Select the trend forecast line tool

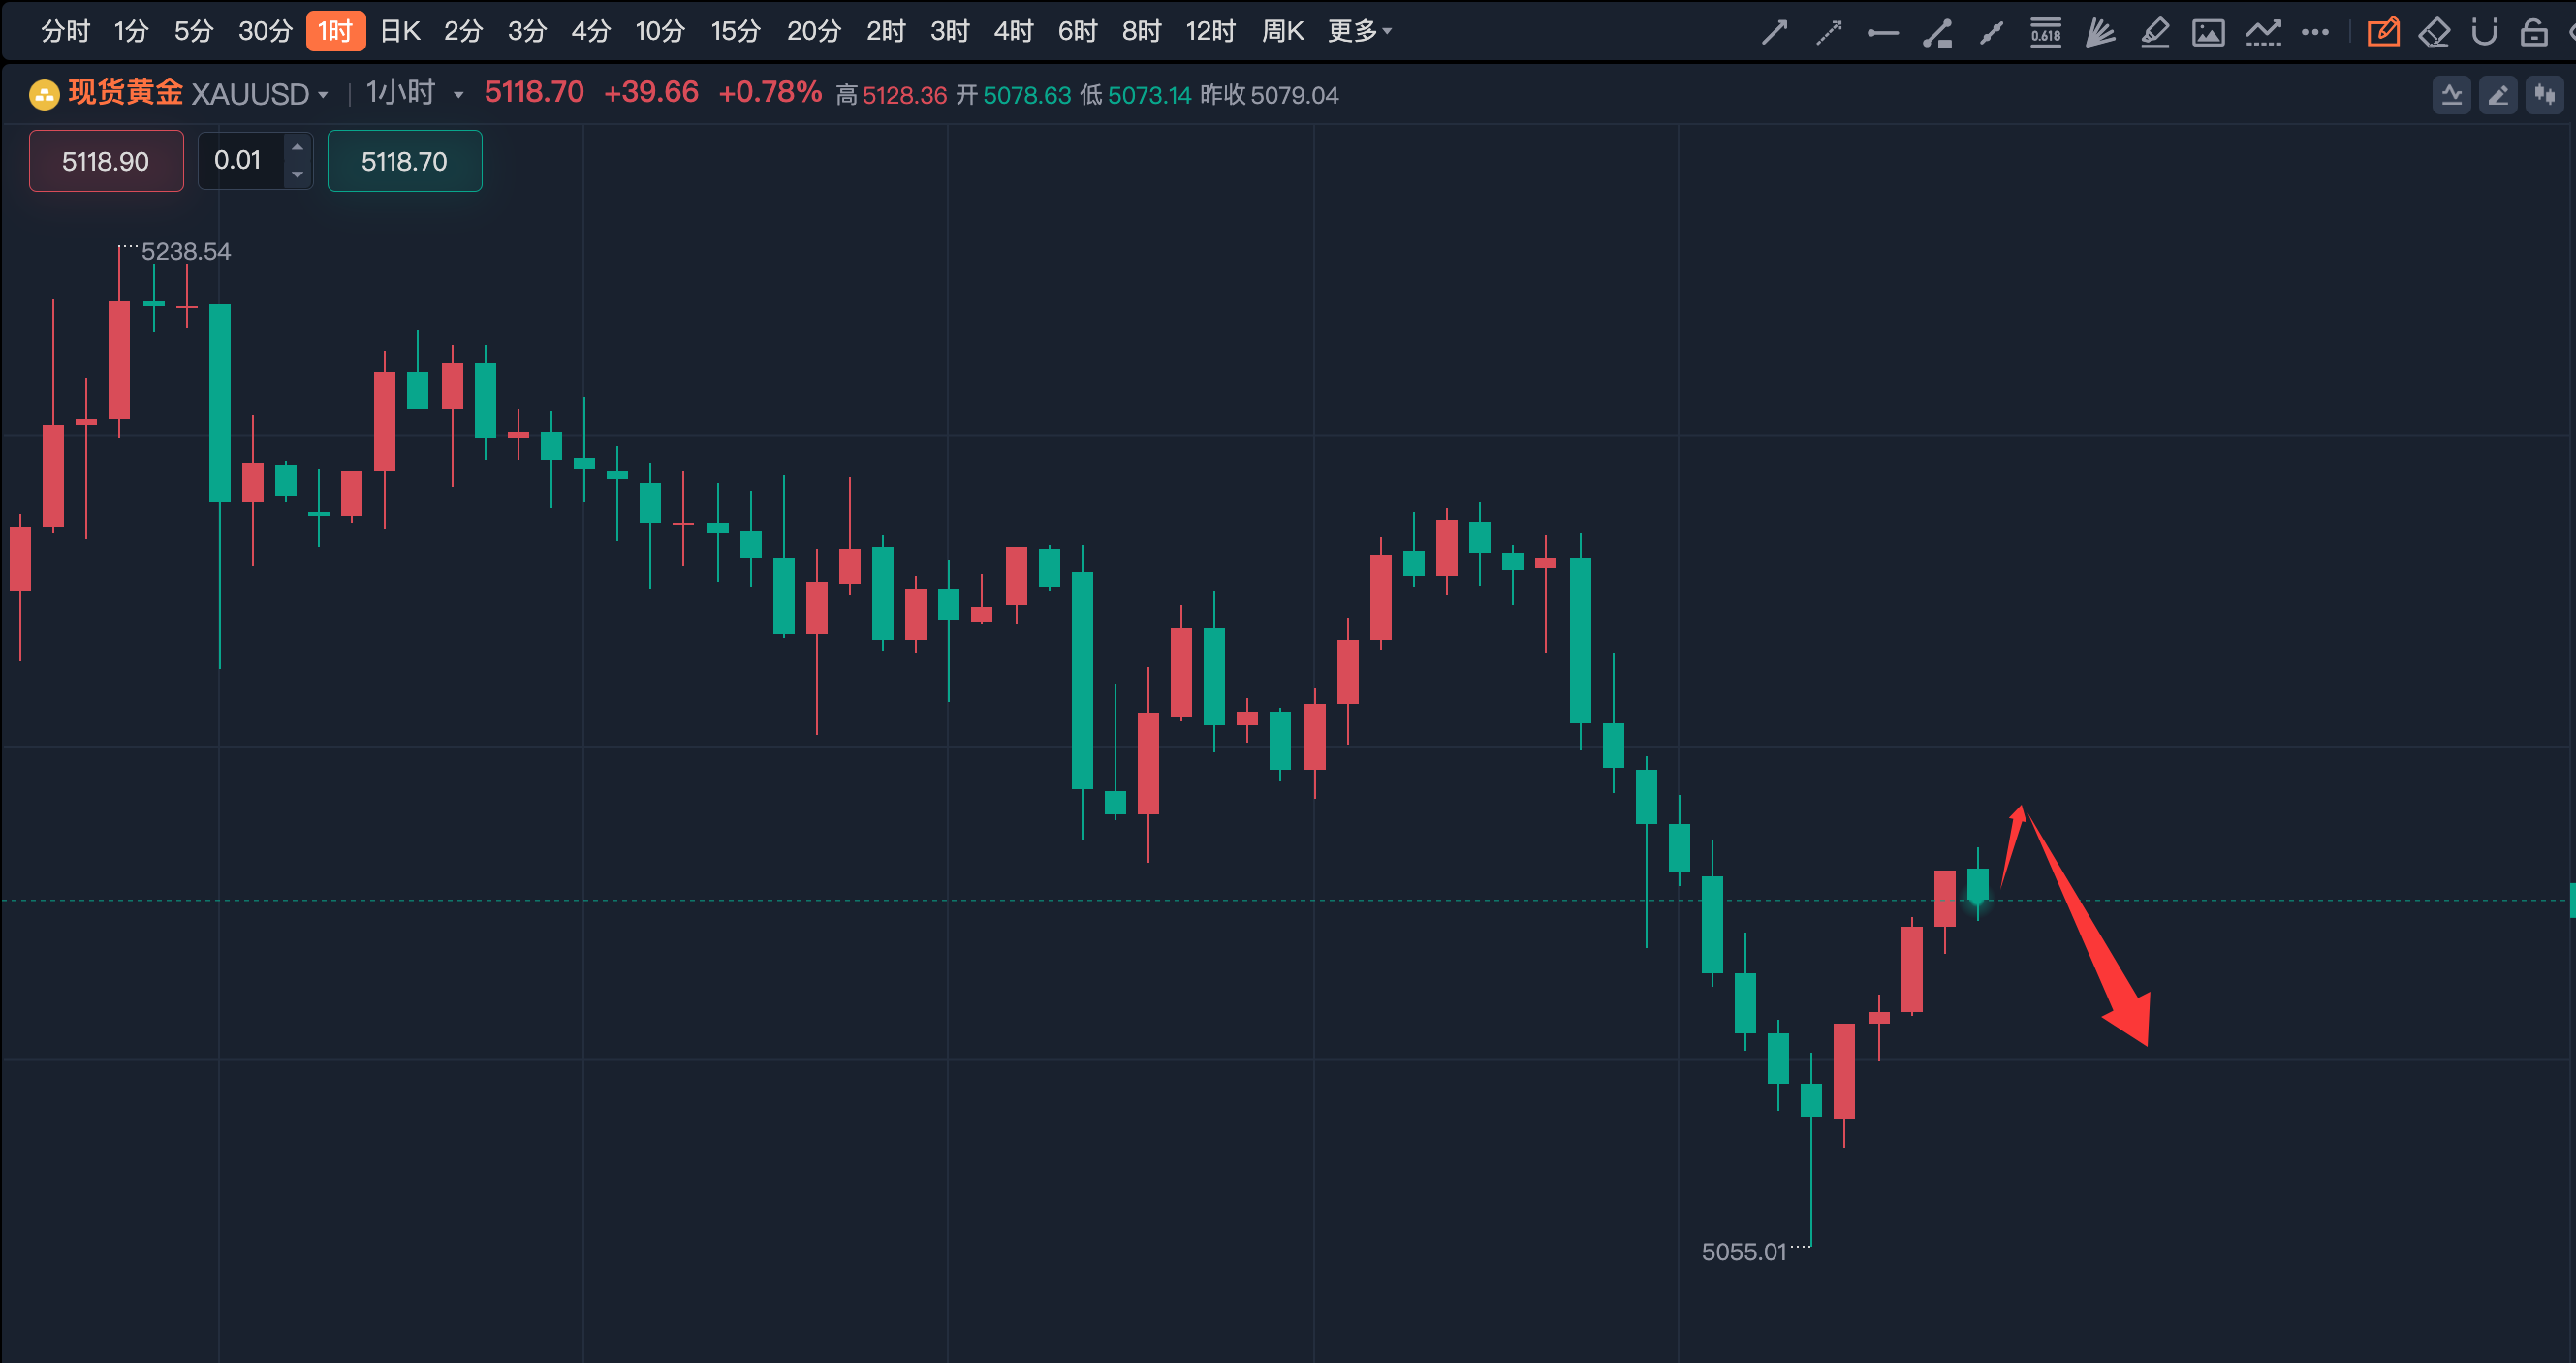click(2263, 32)
